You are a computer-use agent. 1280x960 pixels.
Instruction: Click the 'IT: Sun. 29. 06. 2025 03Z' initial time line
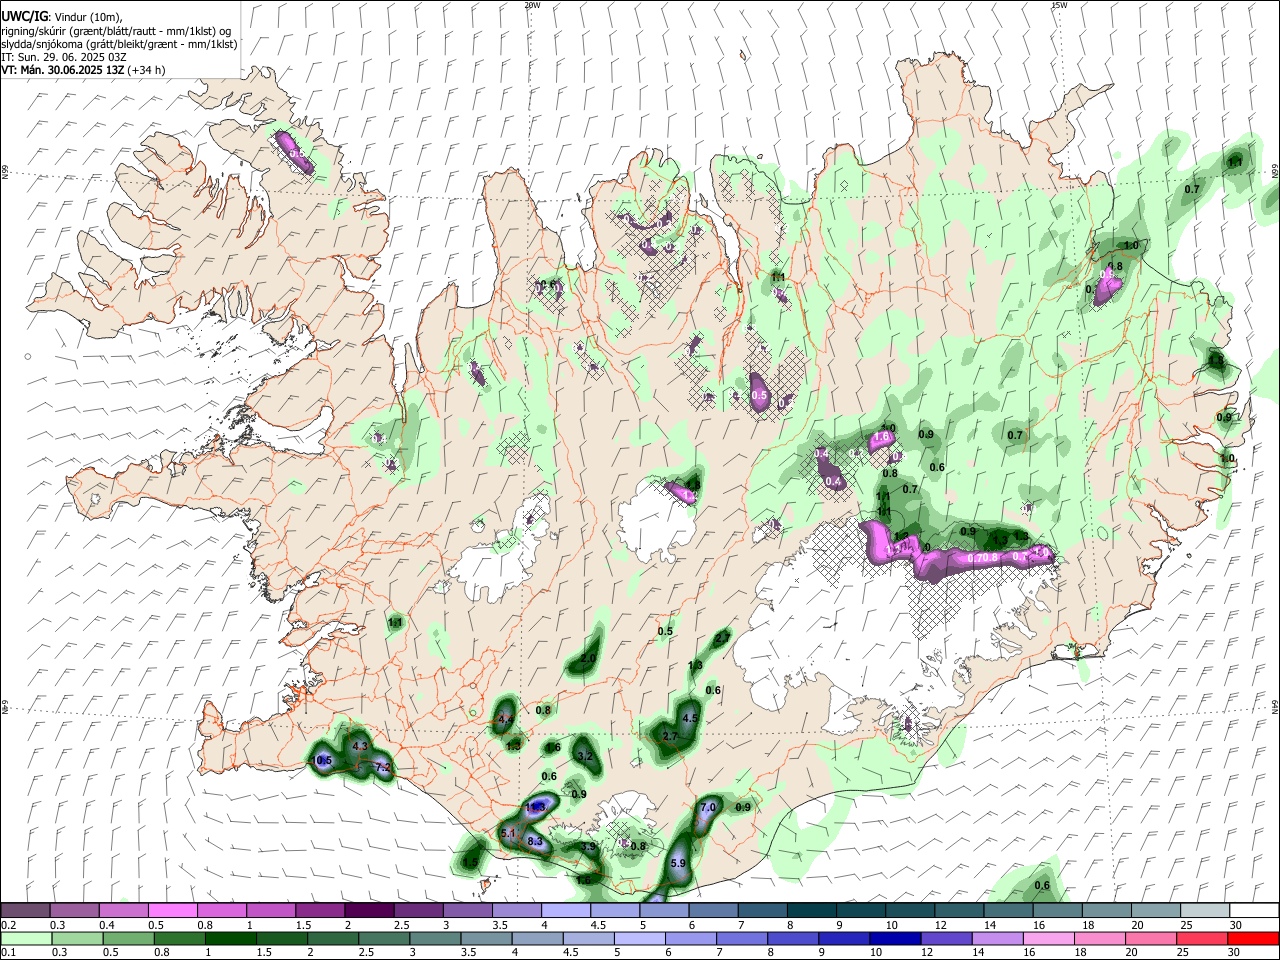[64, 57]
